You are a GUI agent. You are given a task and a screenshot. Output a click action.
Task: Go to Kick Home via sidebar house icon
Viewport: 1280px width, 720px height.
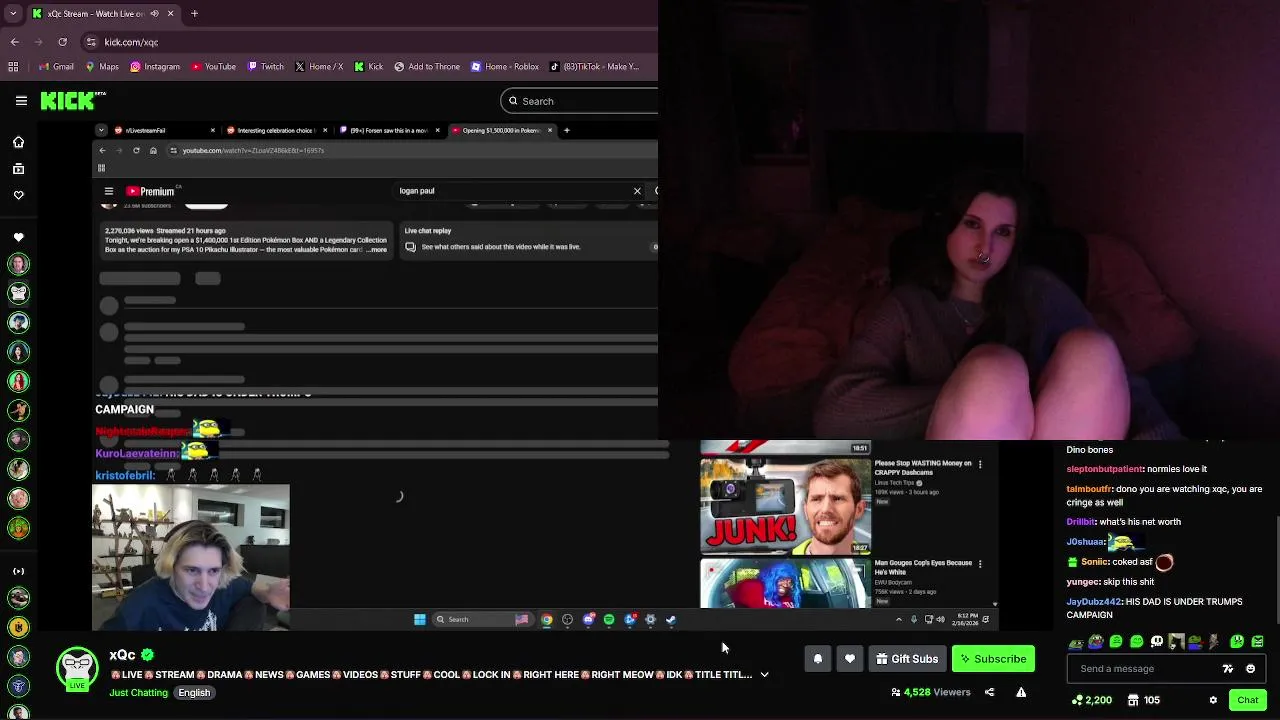[x=18, y=142]
